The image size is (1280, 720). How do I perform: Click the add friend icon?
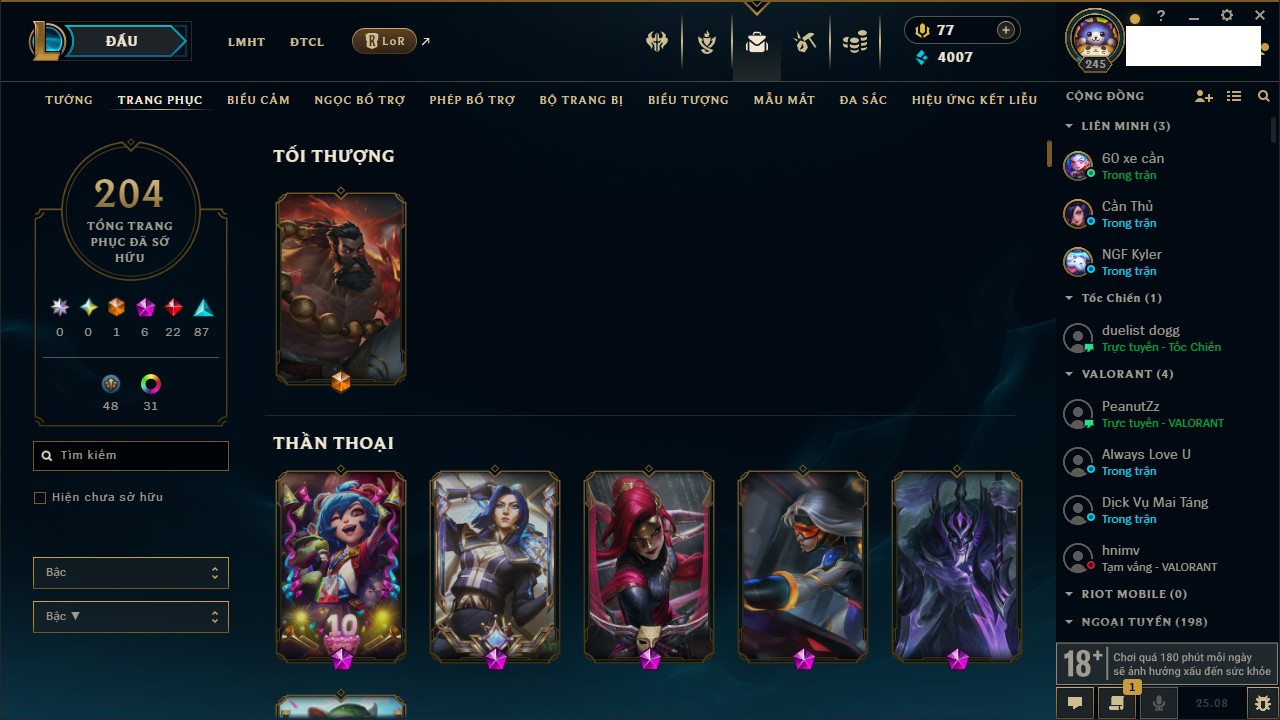pos(1204,96)
